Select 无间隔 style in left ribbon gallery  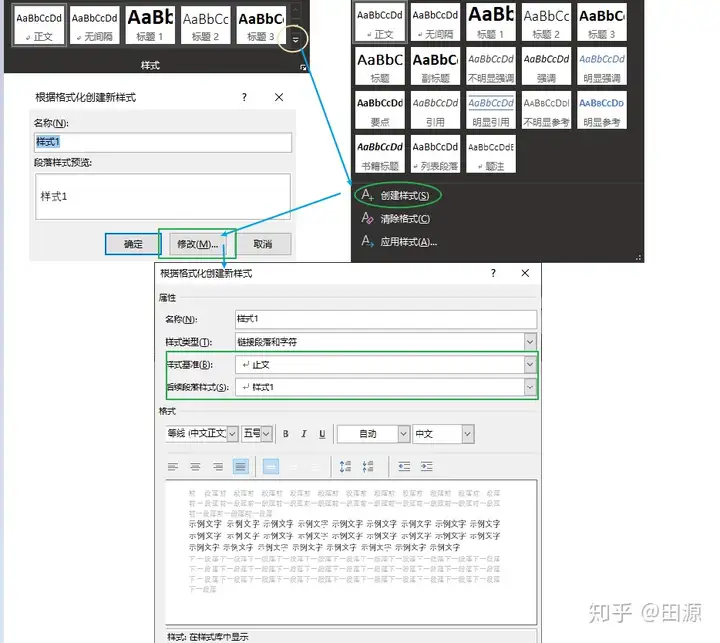pos(95,25)
